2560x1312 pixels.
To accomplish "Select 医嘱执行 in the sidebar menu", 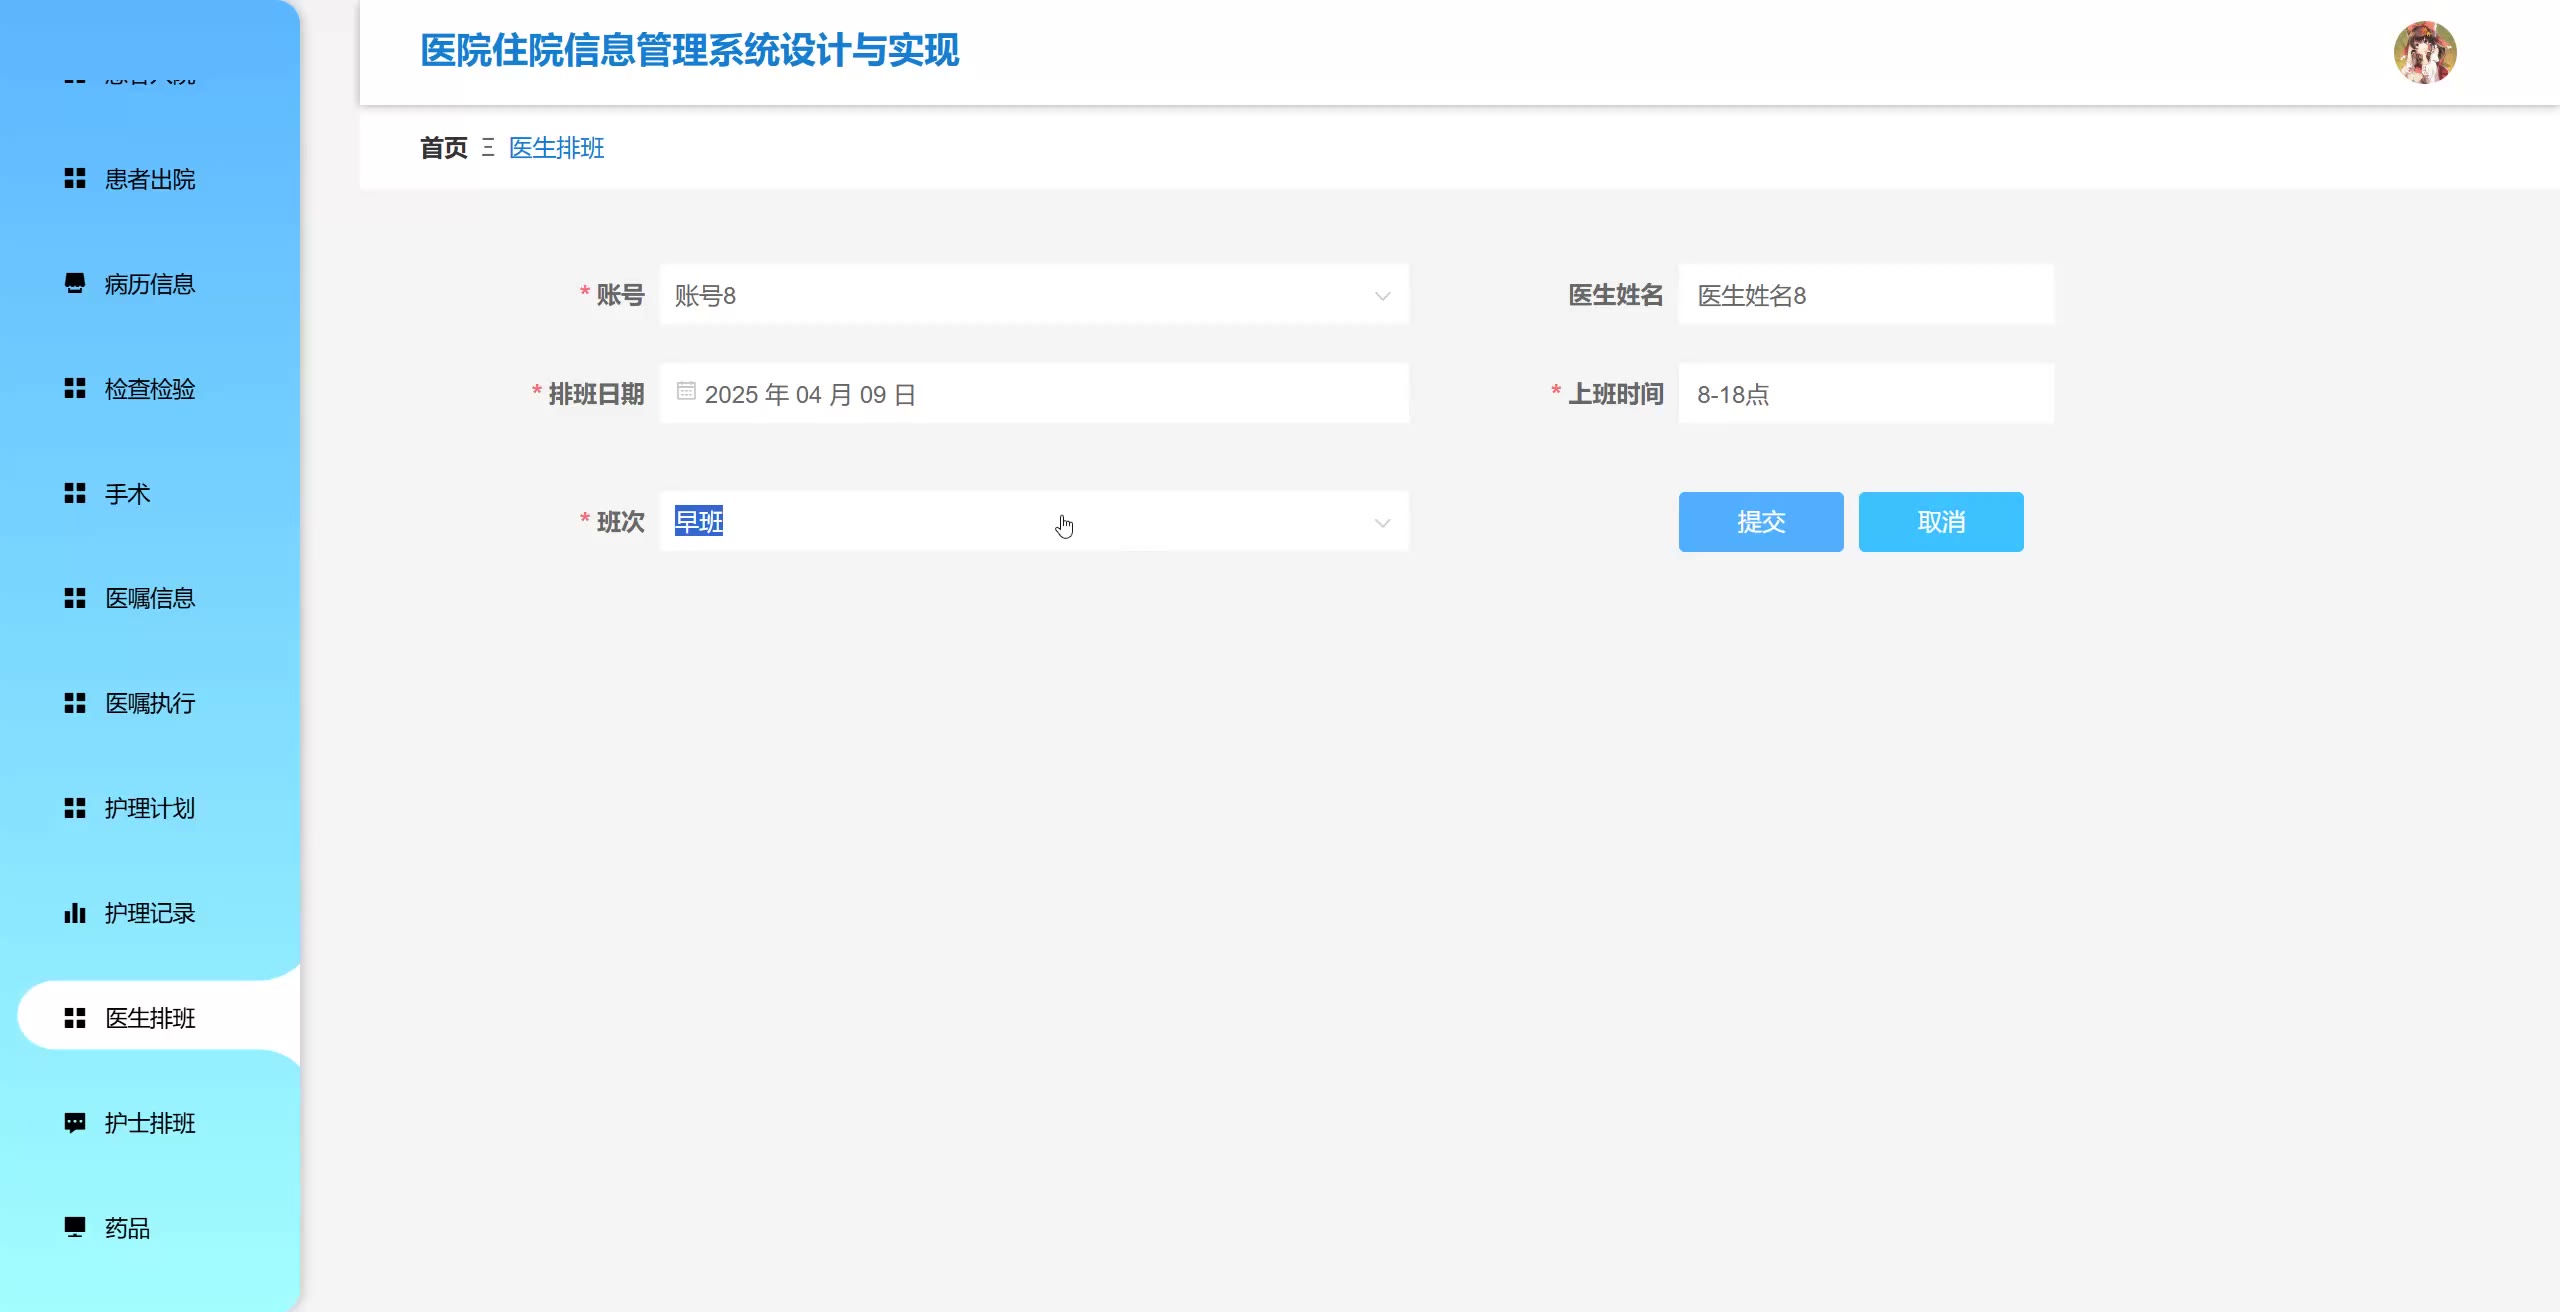I will pyautogui.click(x=150, y=704).
